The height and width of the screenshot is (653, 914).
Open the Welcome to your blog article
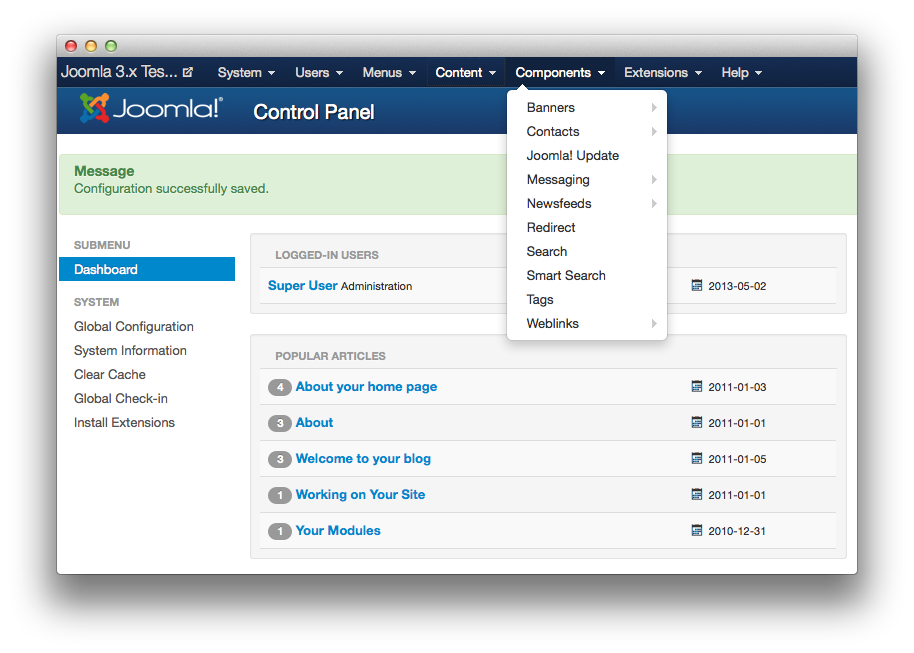(363, 459)
